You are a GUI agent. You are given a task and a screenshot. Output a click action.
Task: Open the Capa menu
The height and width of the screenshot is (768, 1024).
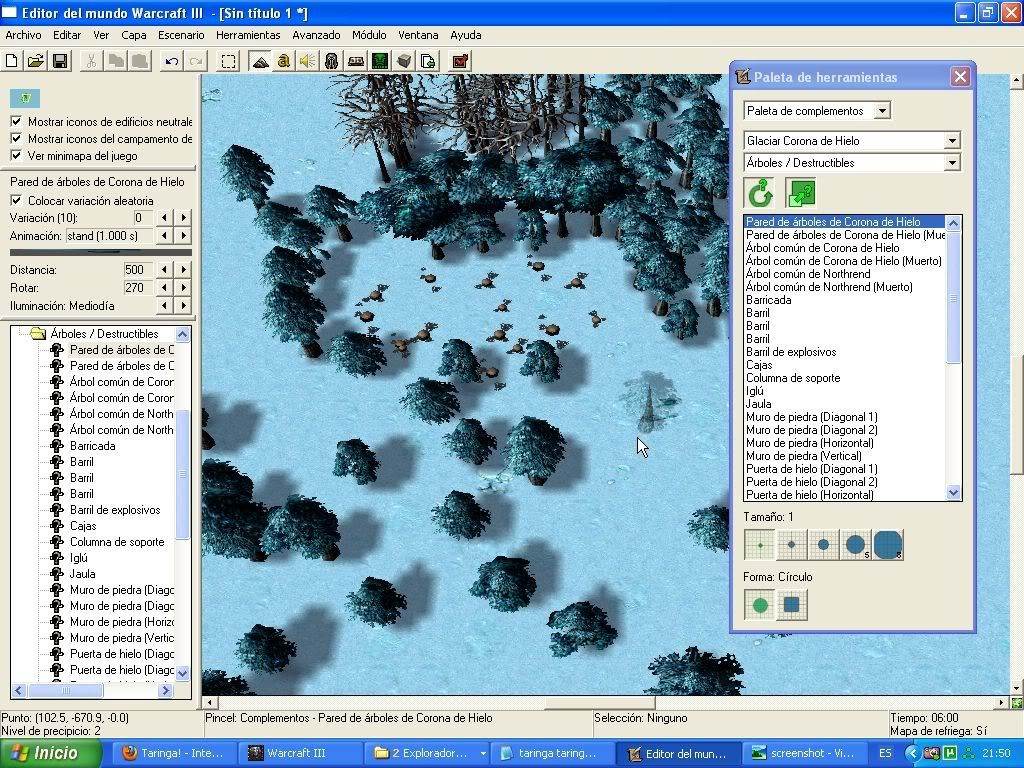coord(133,35)
